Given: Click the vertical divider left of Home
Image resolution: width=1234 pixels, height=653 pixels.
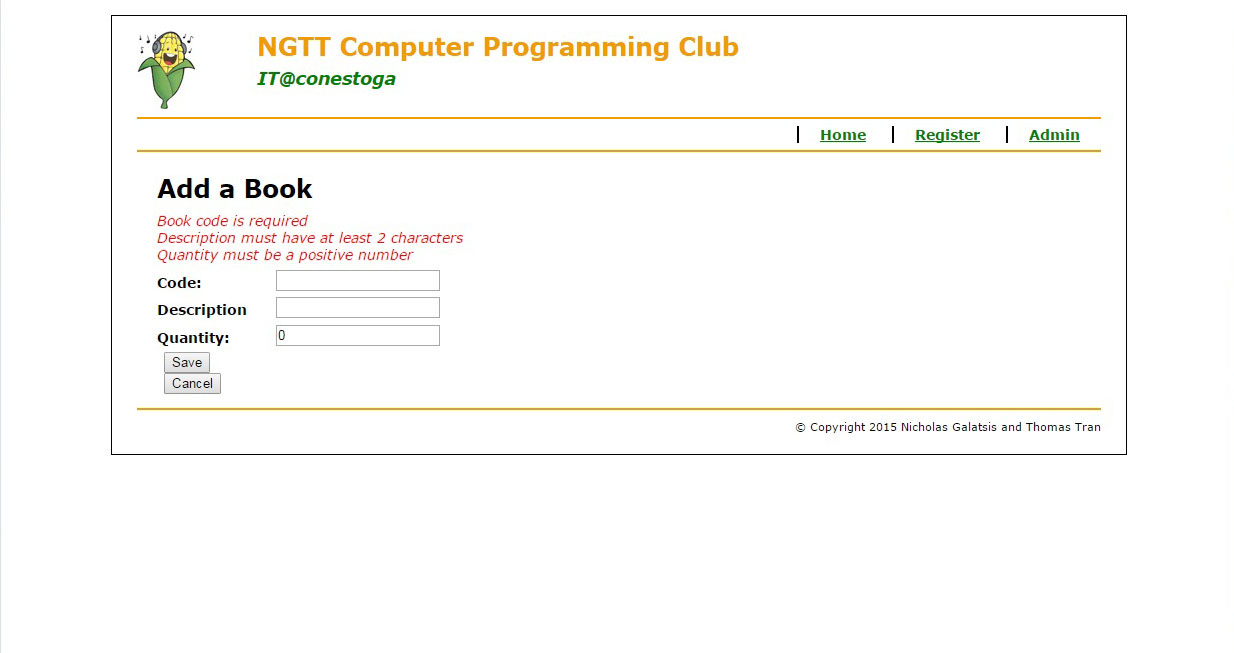Looking at the screenshot, I should (798, 134).
